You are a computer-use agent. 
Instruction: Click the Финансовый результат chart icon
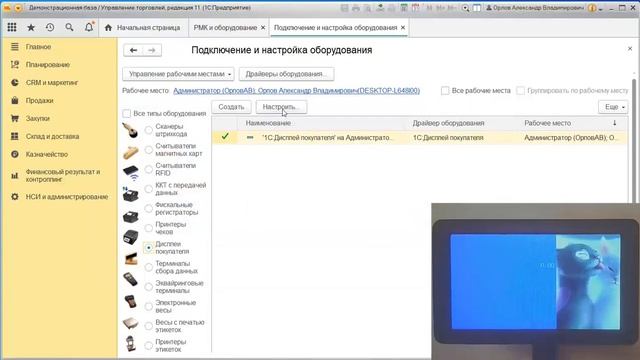(x=15, y=176)
